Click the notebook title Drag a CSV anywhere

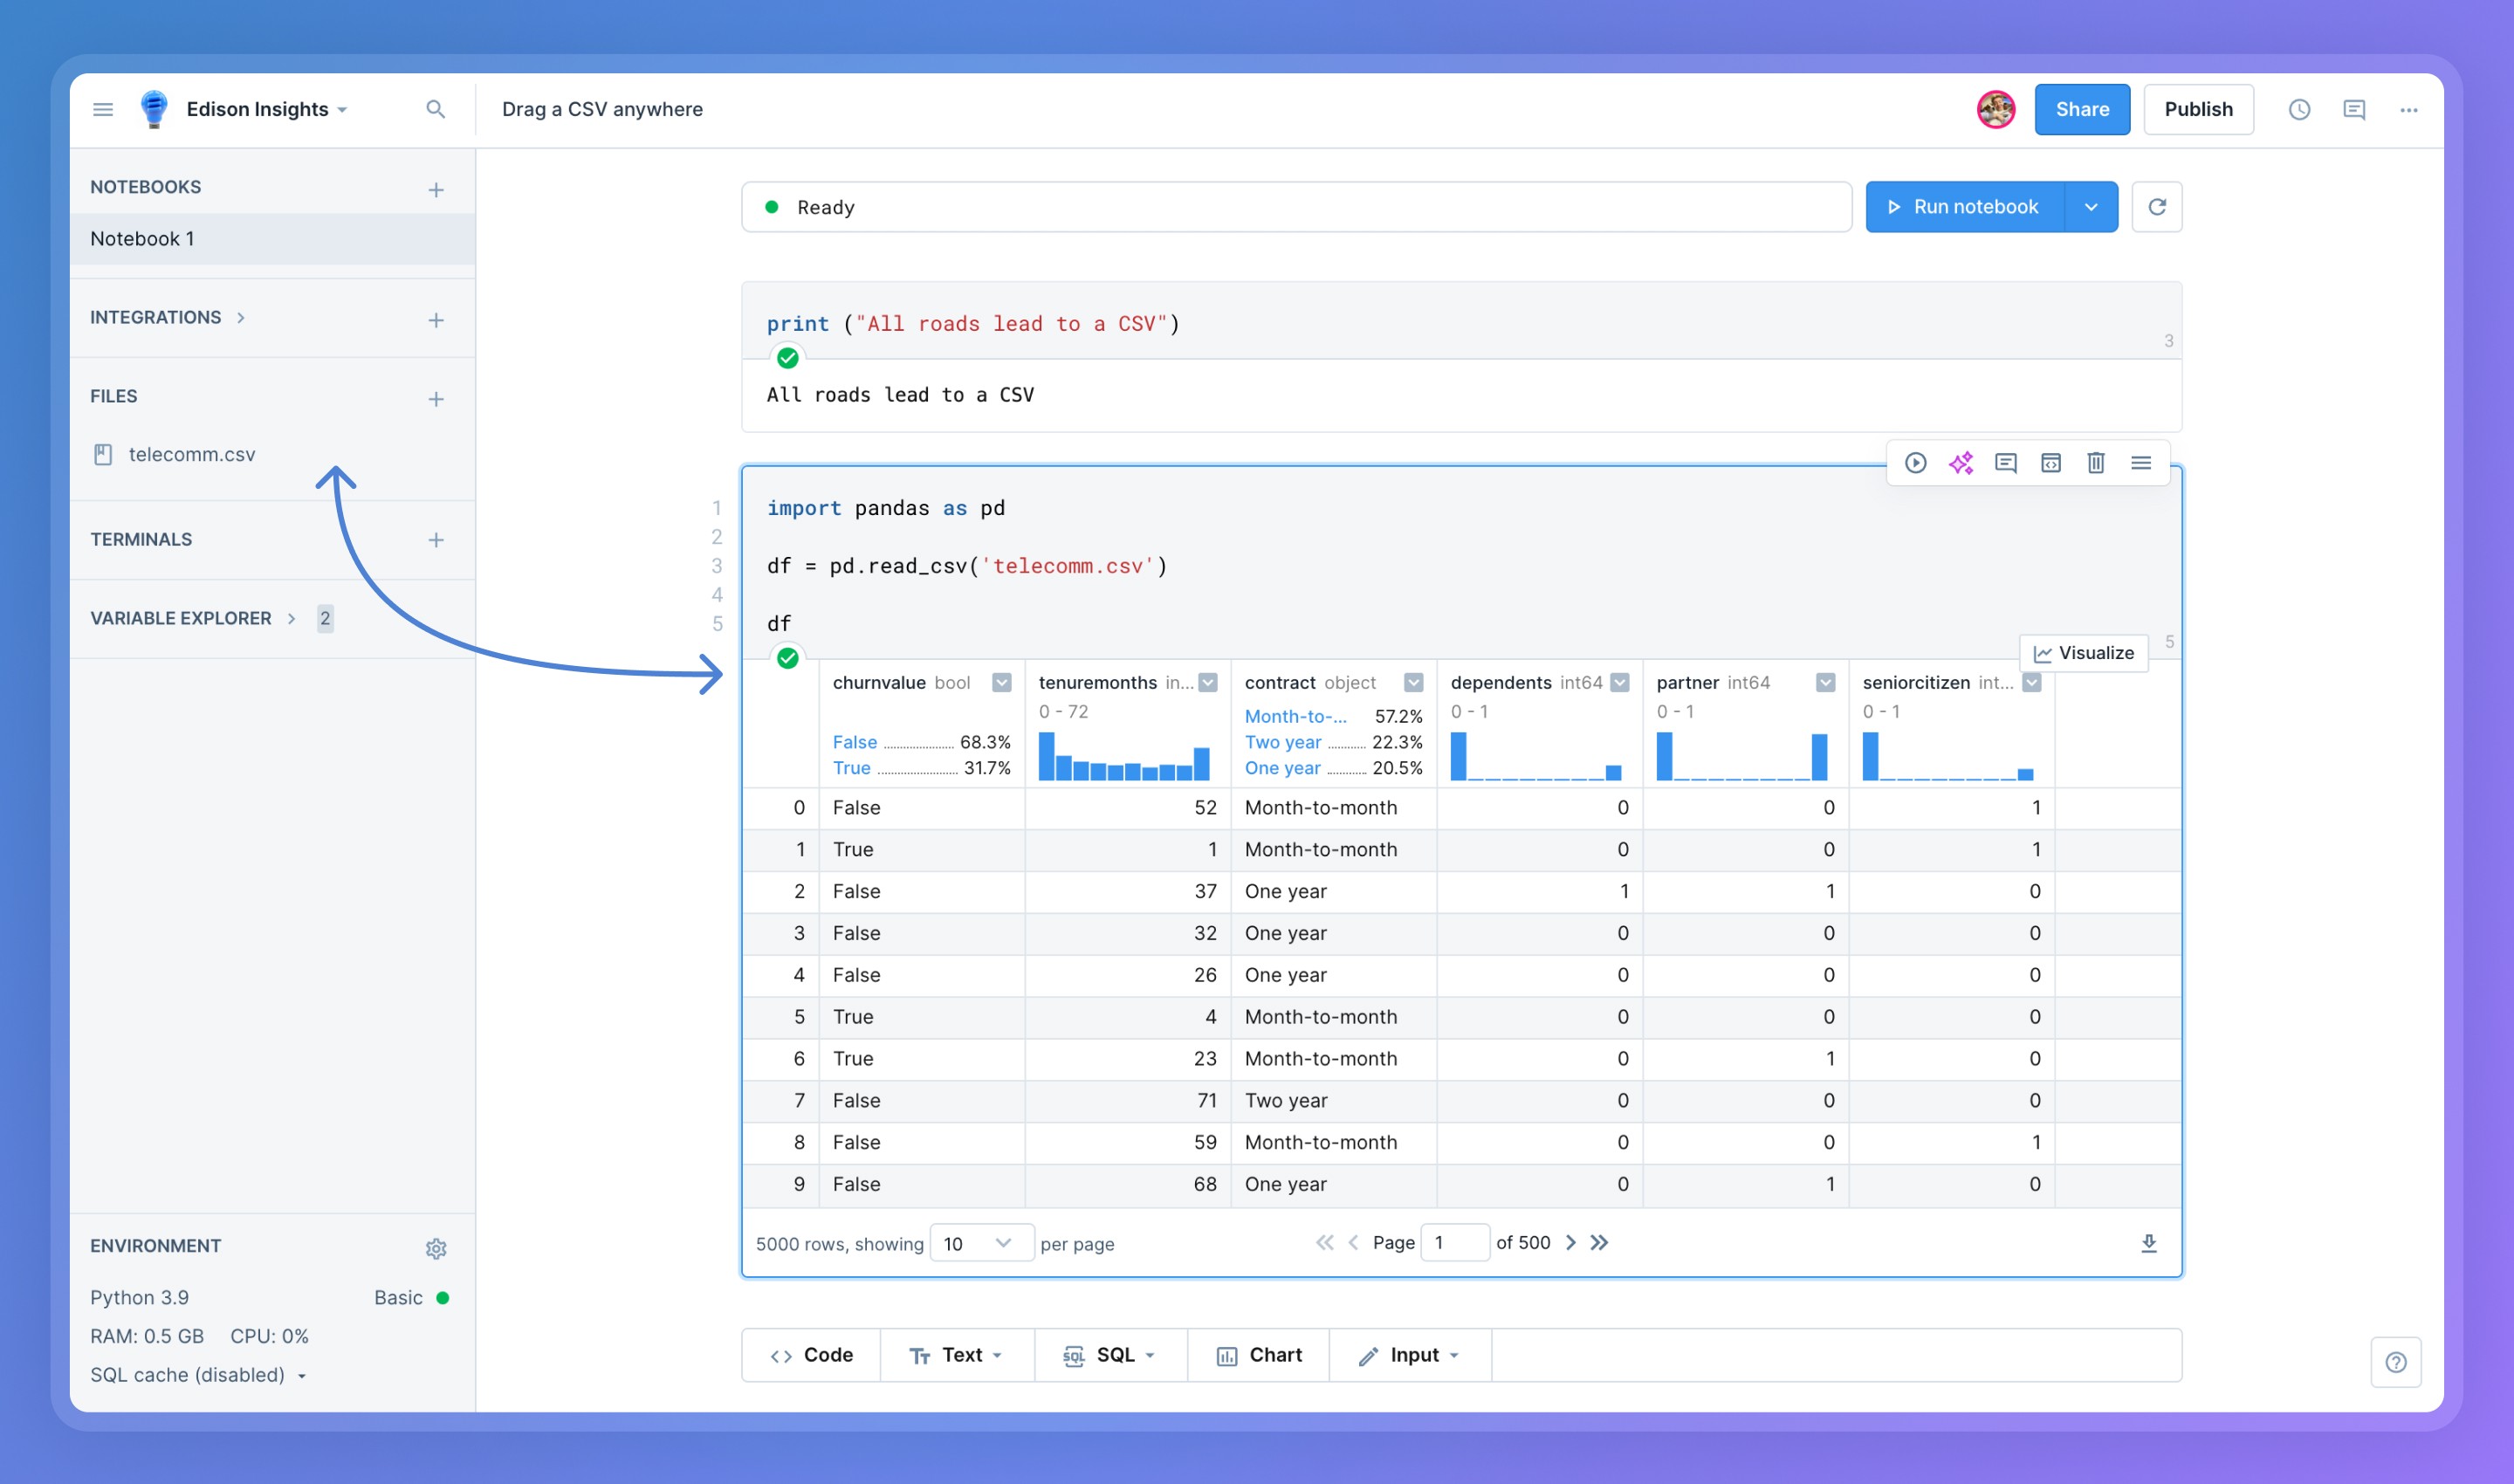pyautogui.click(x=602, y=109)
